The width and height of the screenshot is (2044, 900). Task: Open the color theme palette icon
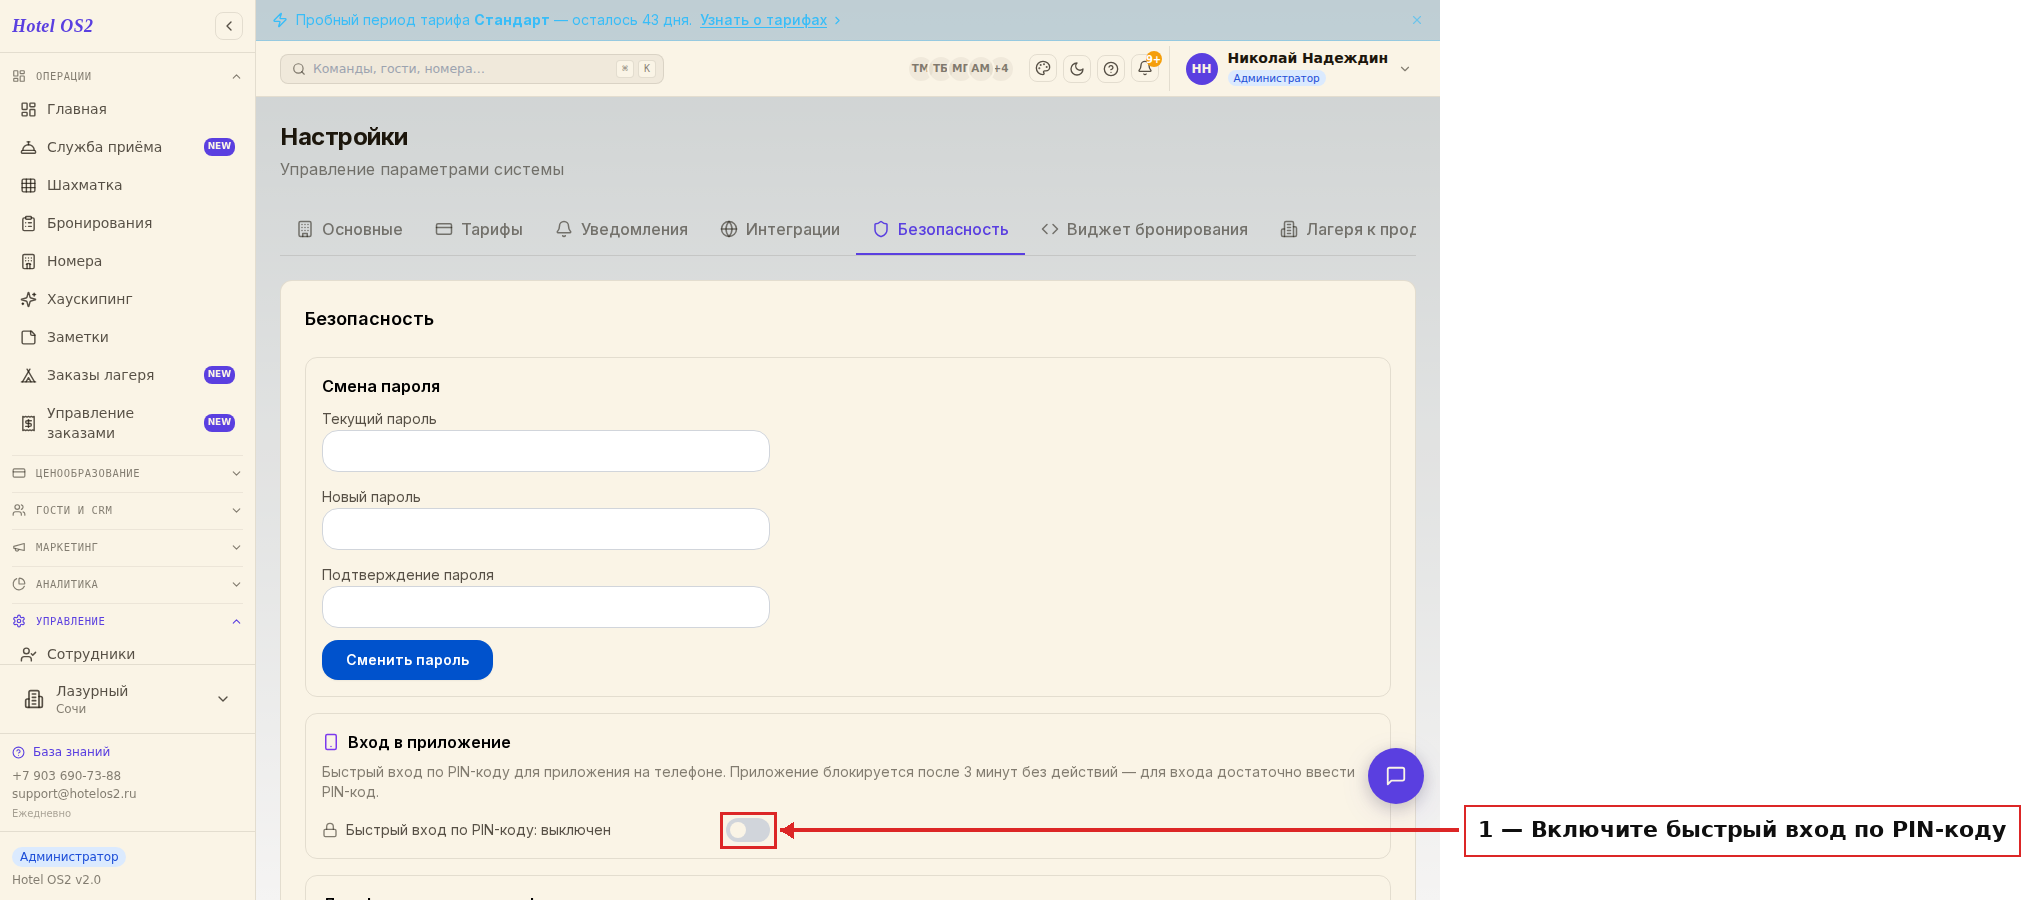1043,69
